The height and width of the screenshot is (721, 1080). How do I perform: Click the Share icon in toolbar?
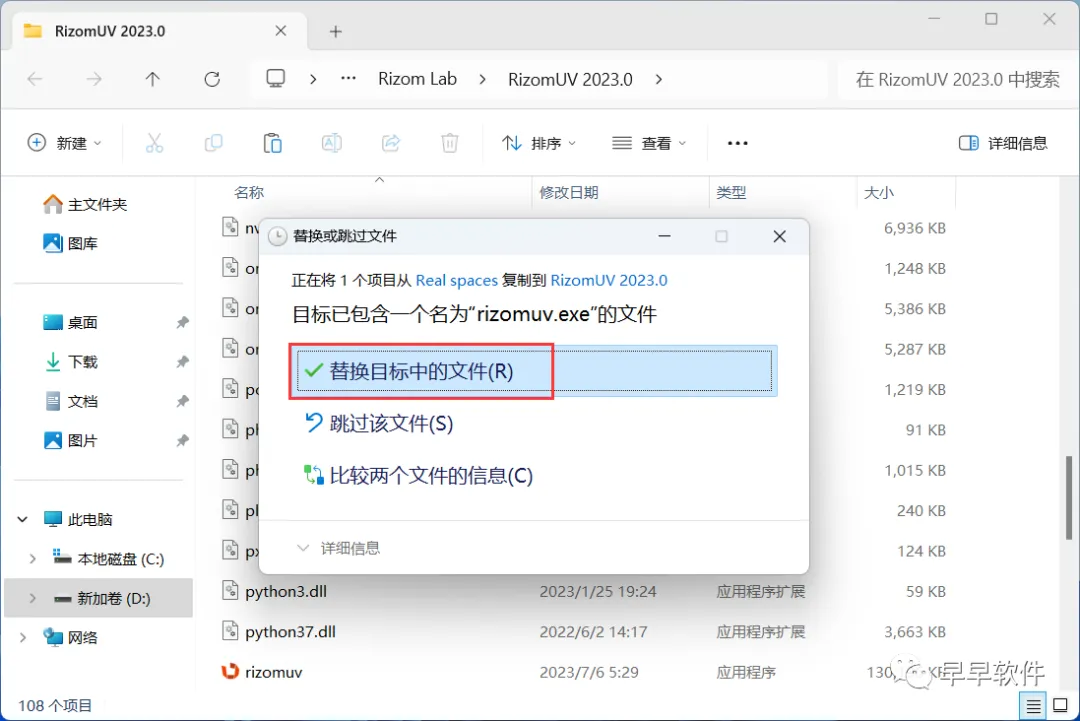click(391, 143)
